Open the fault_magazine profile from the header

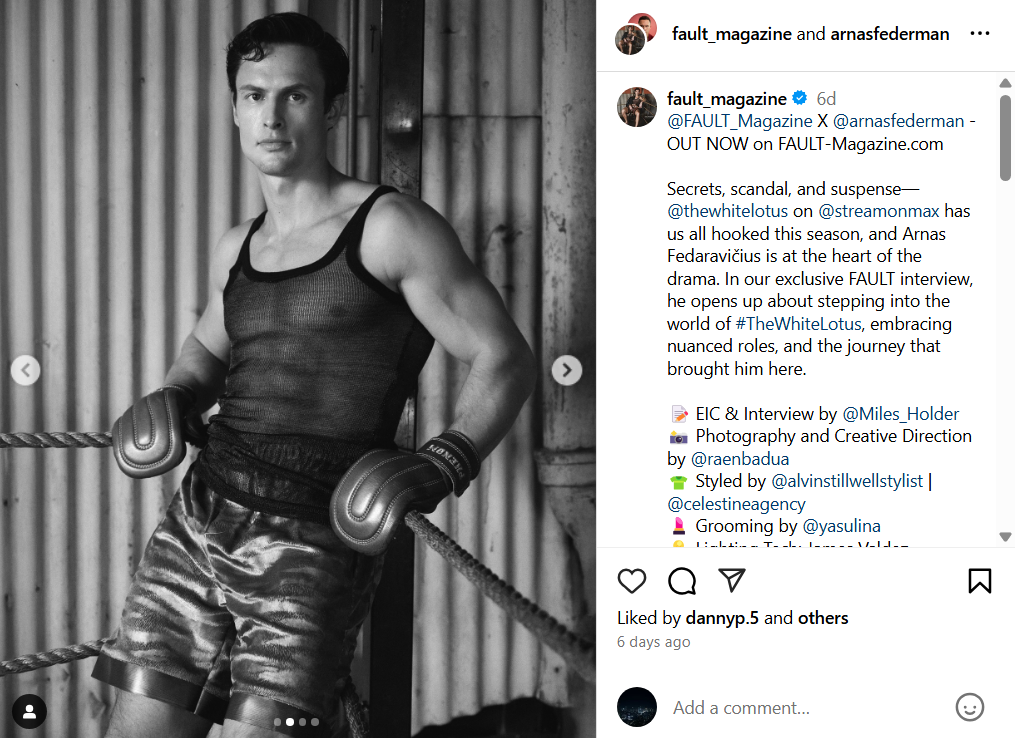coord(732,34)
